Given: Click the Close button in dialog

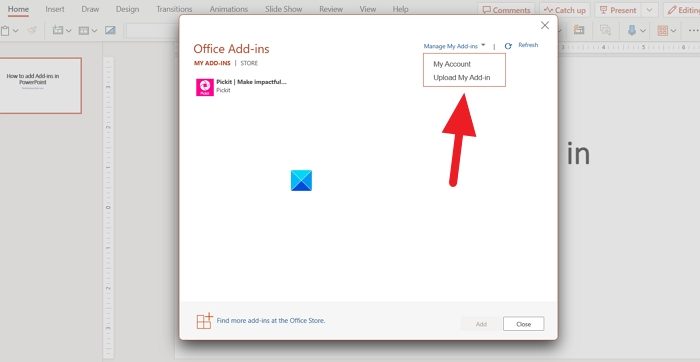Looking at the screenshot, I should coord(523,324).
